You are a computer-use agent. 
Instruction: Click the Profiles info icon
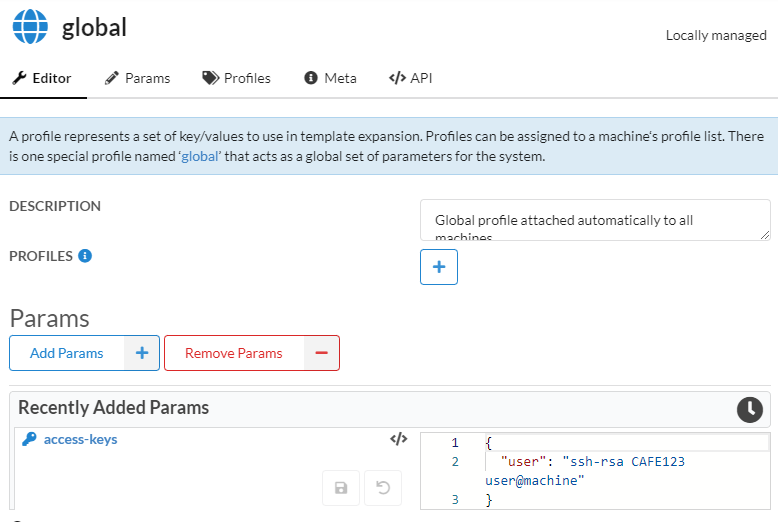pyautogui.click(x=85, y=256)
